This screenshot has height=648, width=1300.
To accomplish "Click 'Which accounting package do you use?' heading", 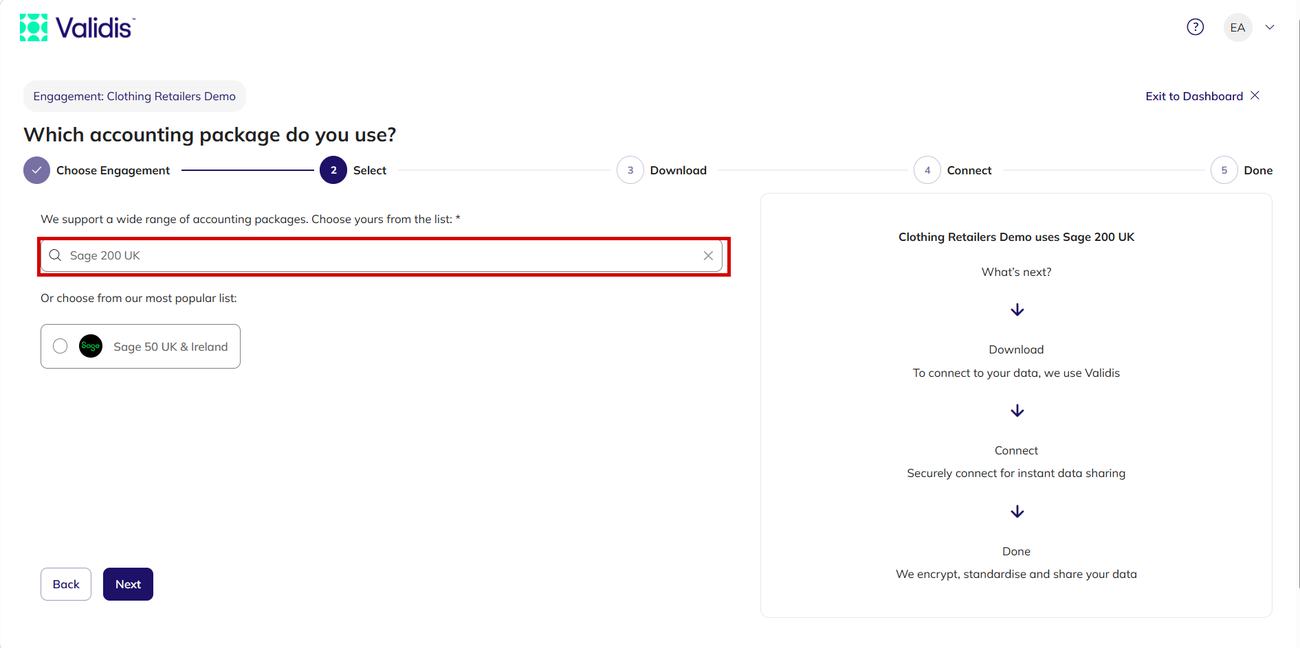I will click(x=210, y=134).
